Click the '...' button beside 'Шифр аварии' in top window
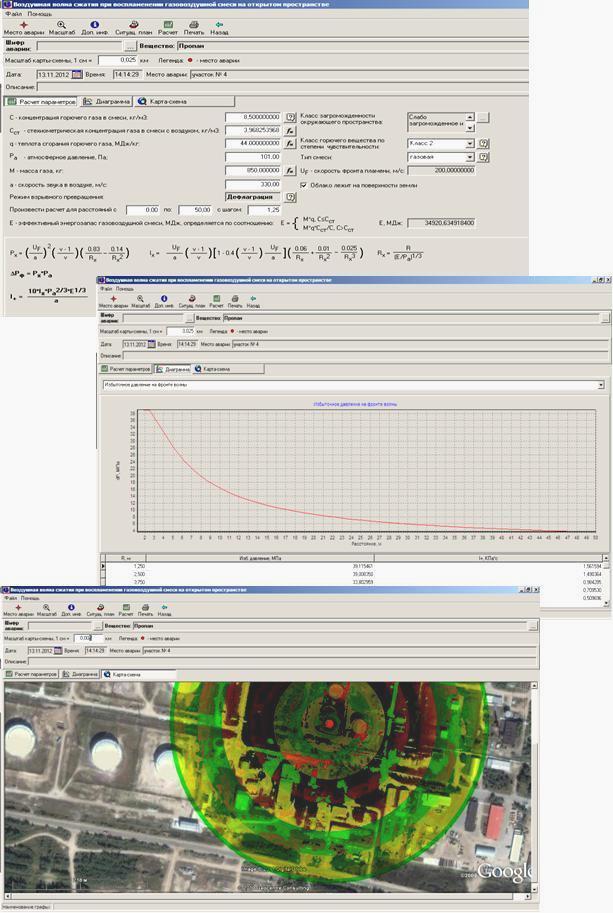Viewport: 613px width, 913px height. [x=129, y=46]
